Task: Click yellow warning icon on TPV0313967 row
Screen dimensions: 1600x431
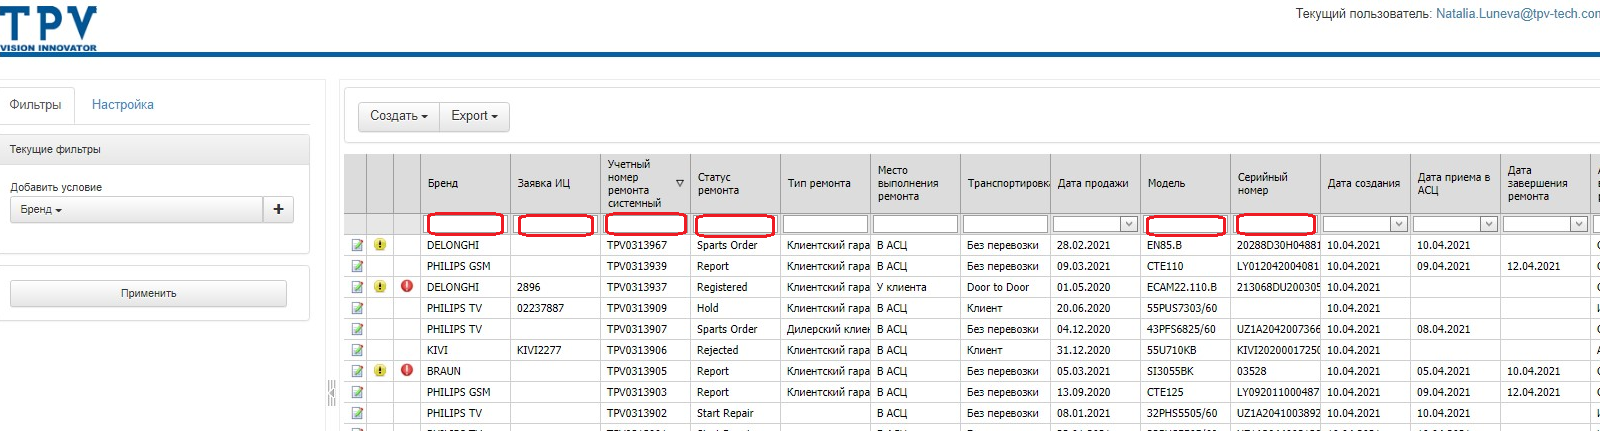Action: pyautogui.click(x=380, y=245)
